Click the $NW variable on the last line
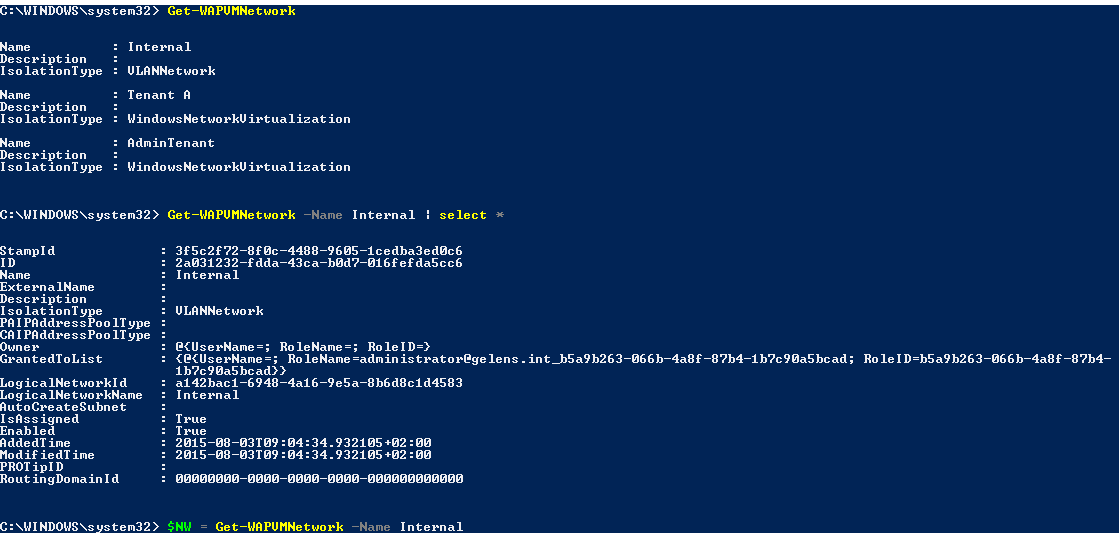Screen dimensions: 1119x533 [179, 527]
